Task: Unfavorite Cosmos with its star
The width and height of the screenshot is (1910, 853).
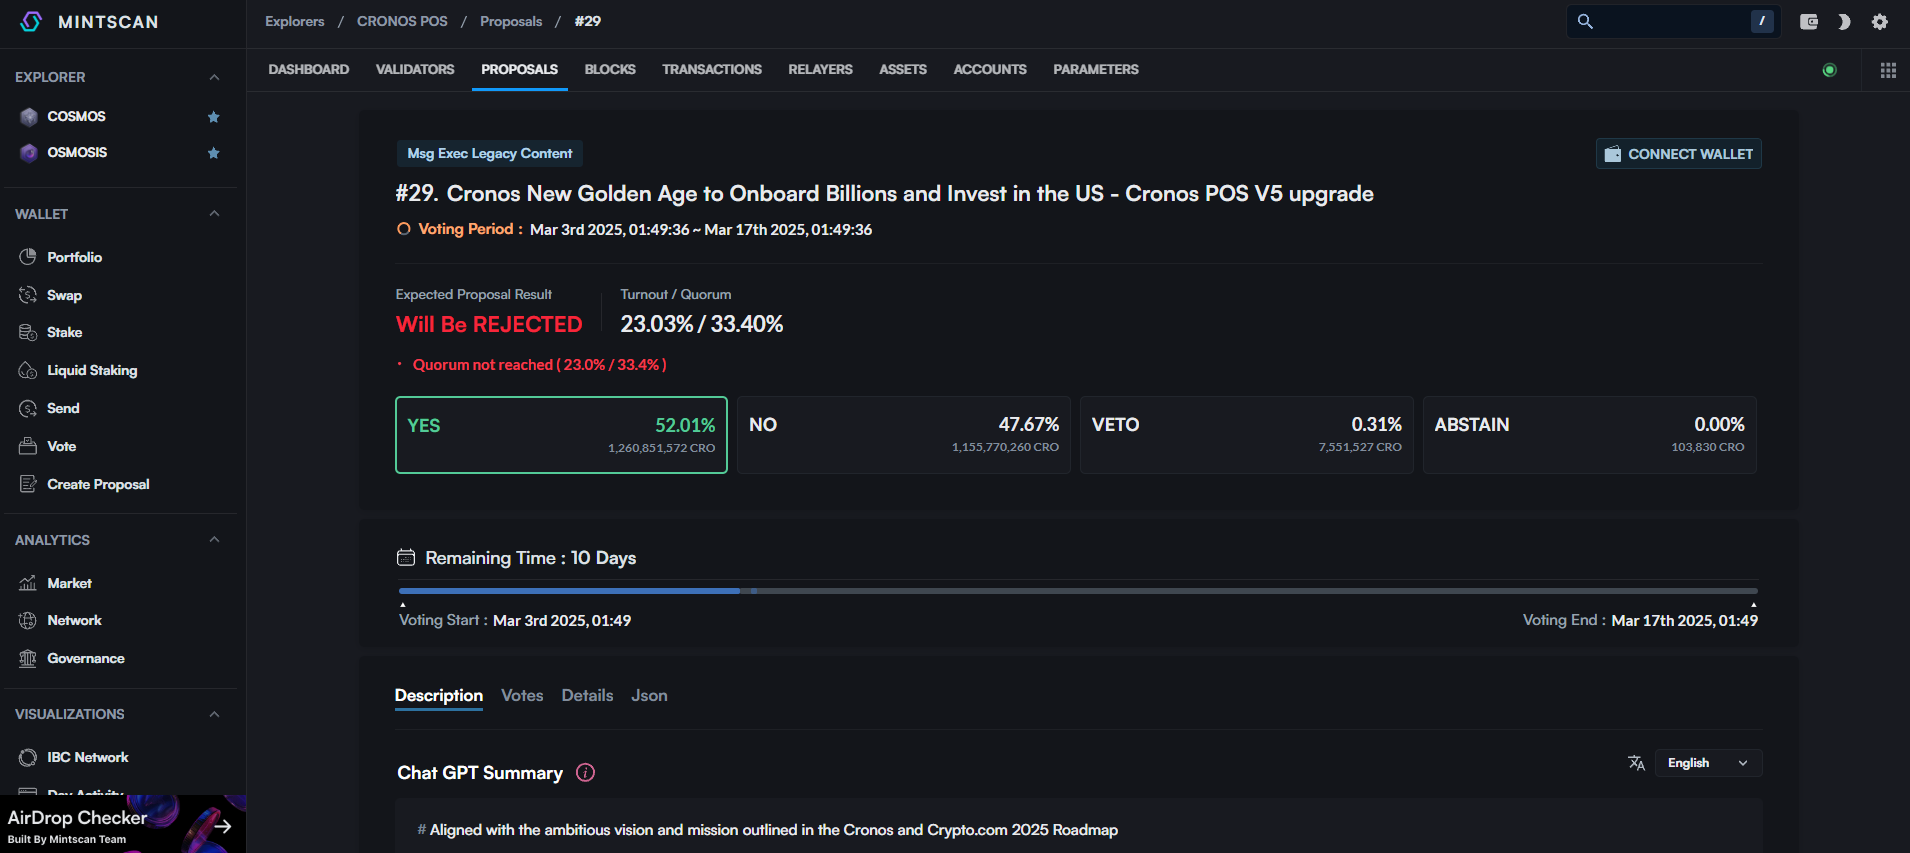Action: [x=213, y=117]
